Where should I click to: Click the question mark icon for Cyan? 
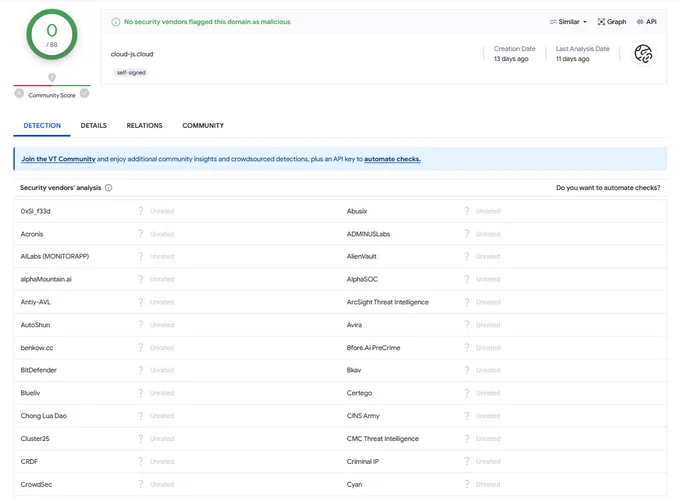pos(467,484)
